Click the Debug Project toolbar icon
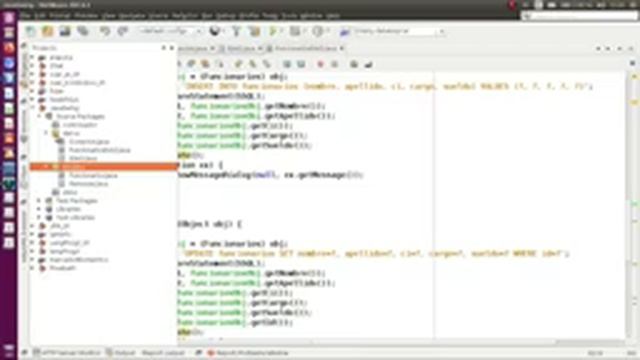Screen dimensions: 640x360 [295, 31]
